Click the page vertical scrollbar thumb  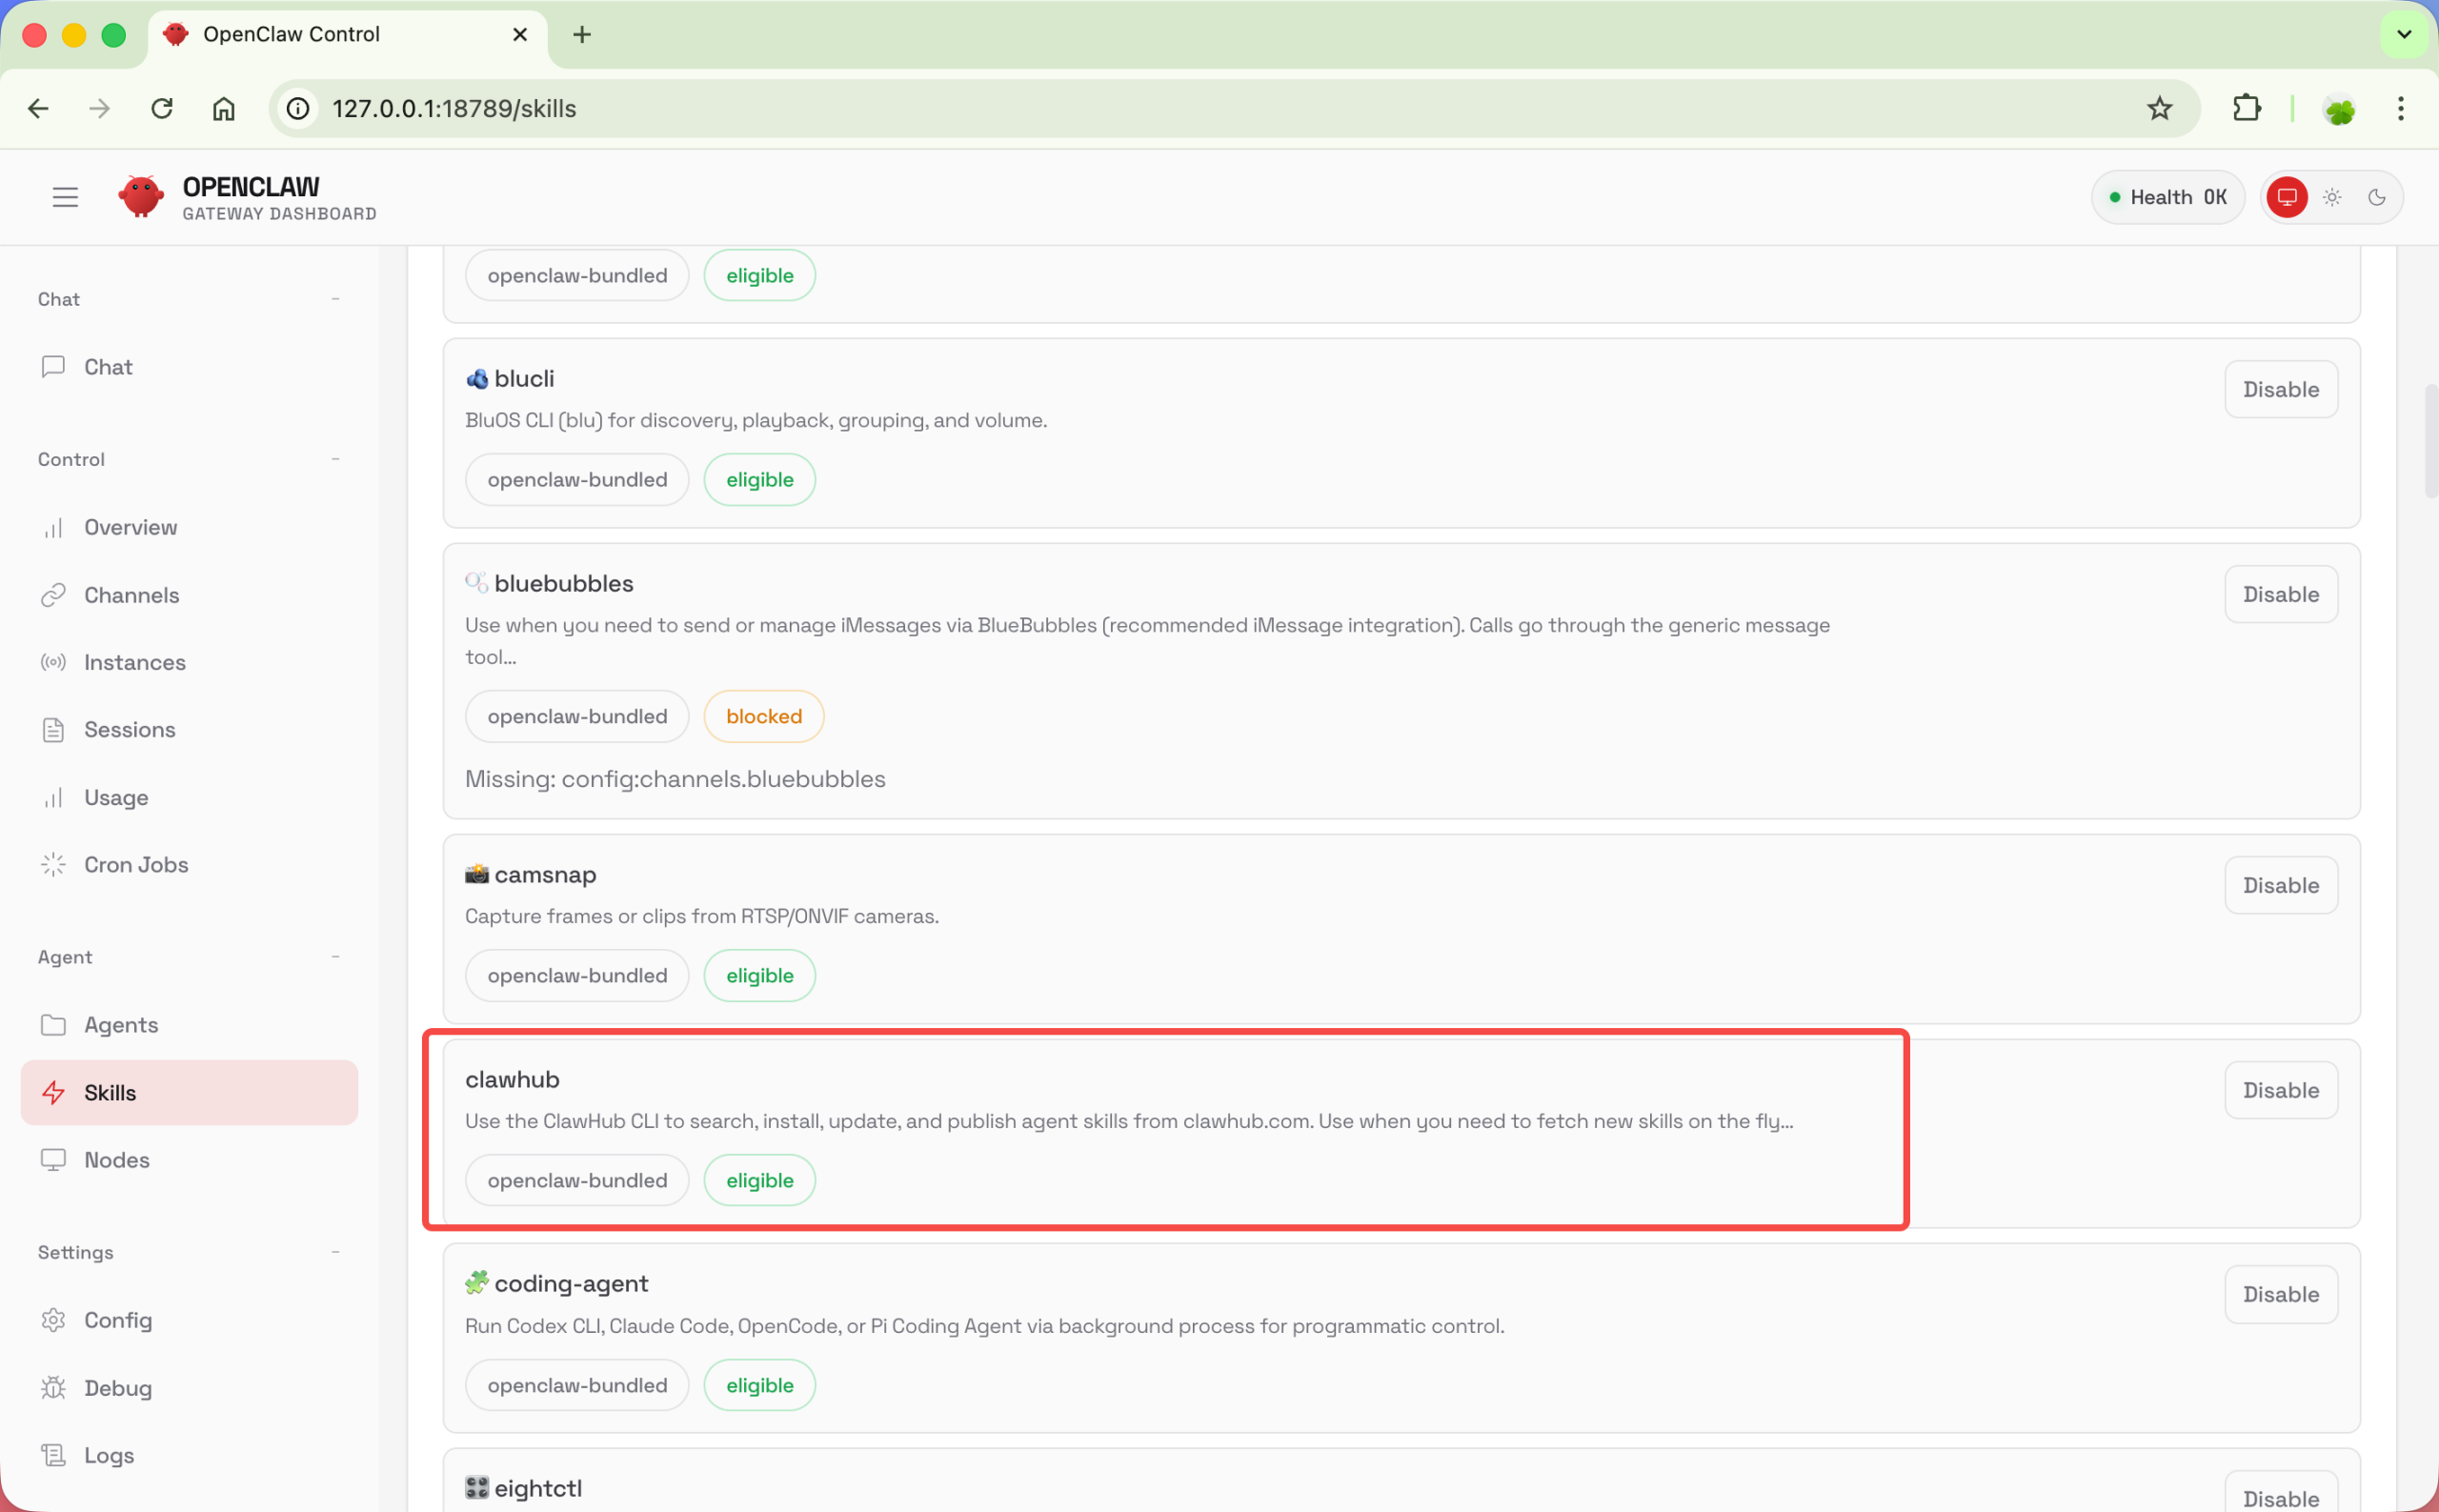(2430, 440)
